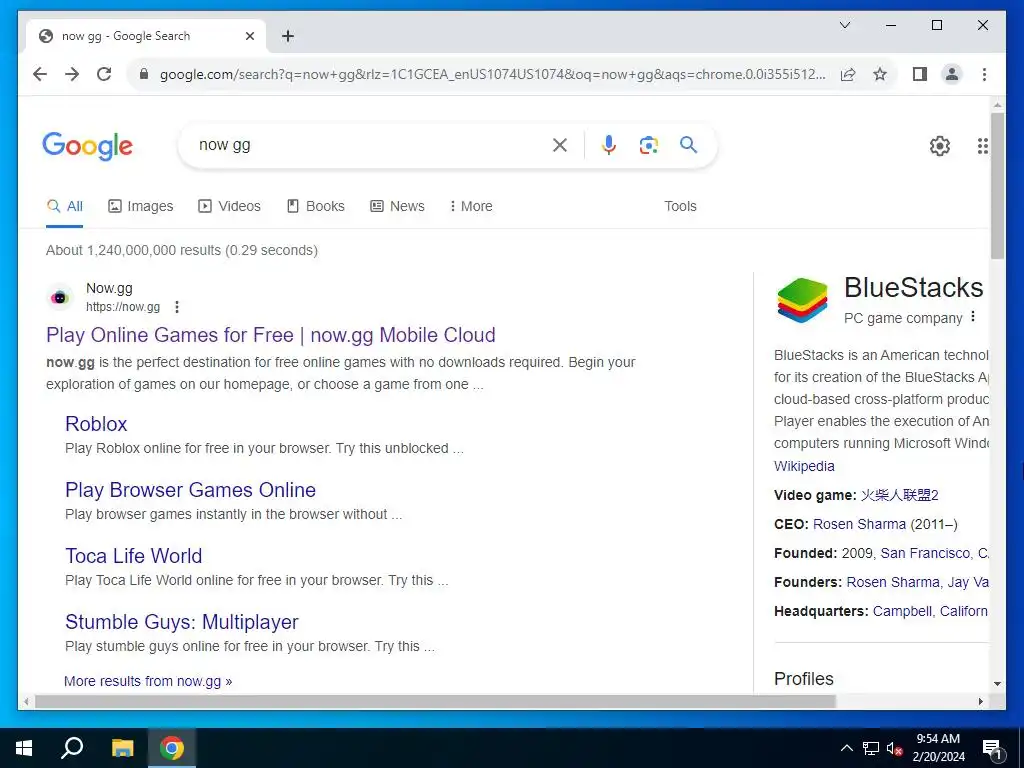
Task: Open the tab search chevron
Action: tap(845, 25)
